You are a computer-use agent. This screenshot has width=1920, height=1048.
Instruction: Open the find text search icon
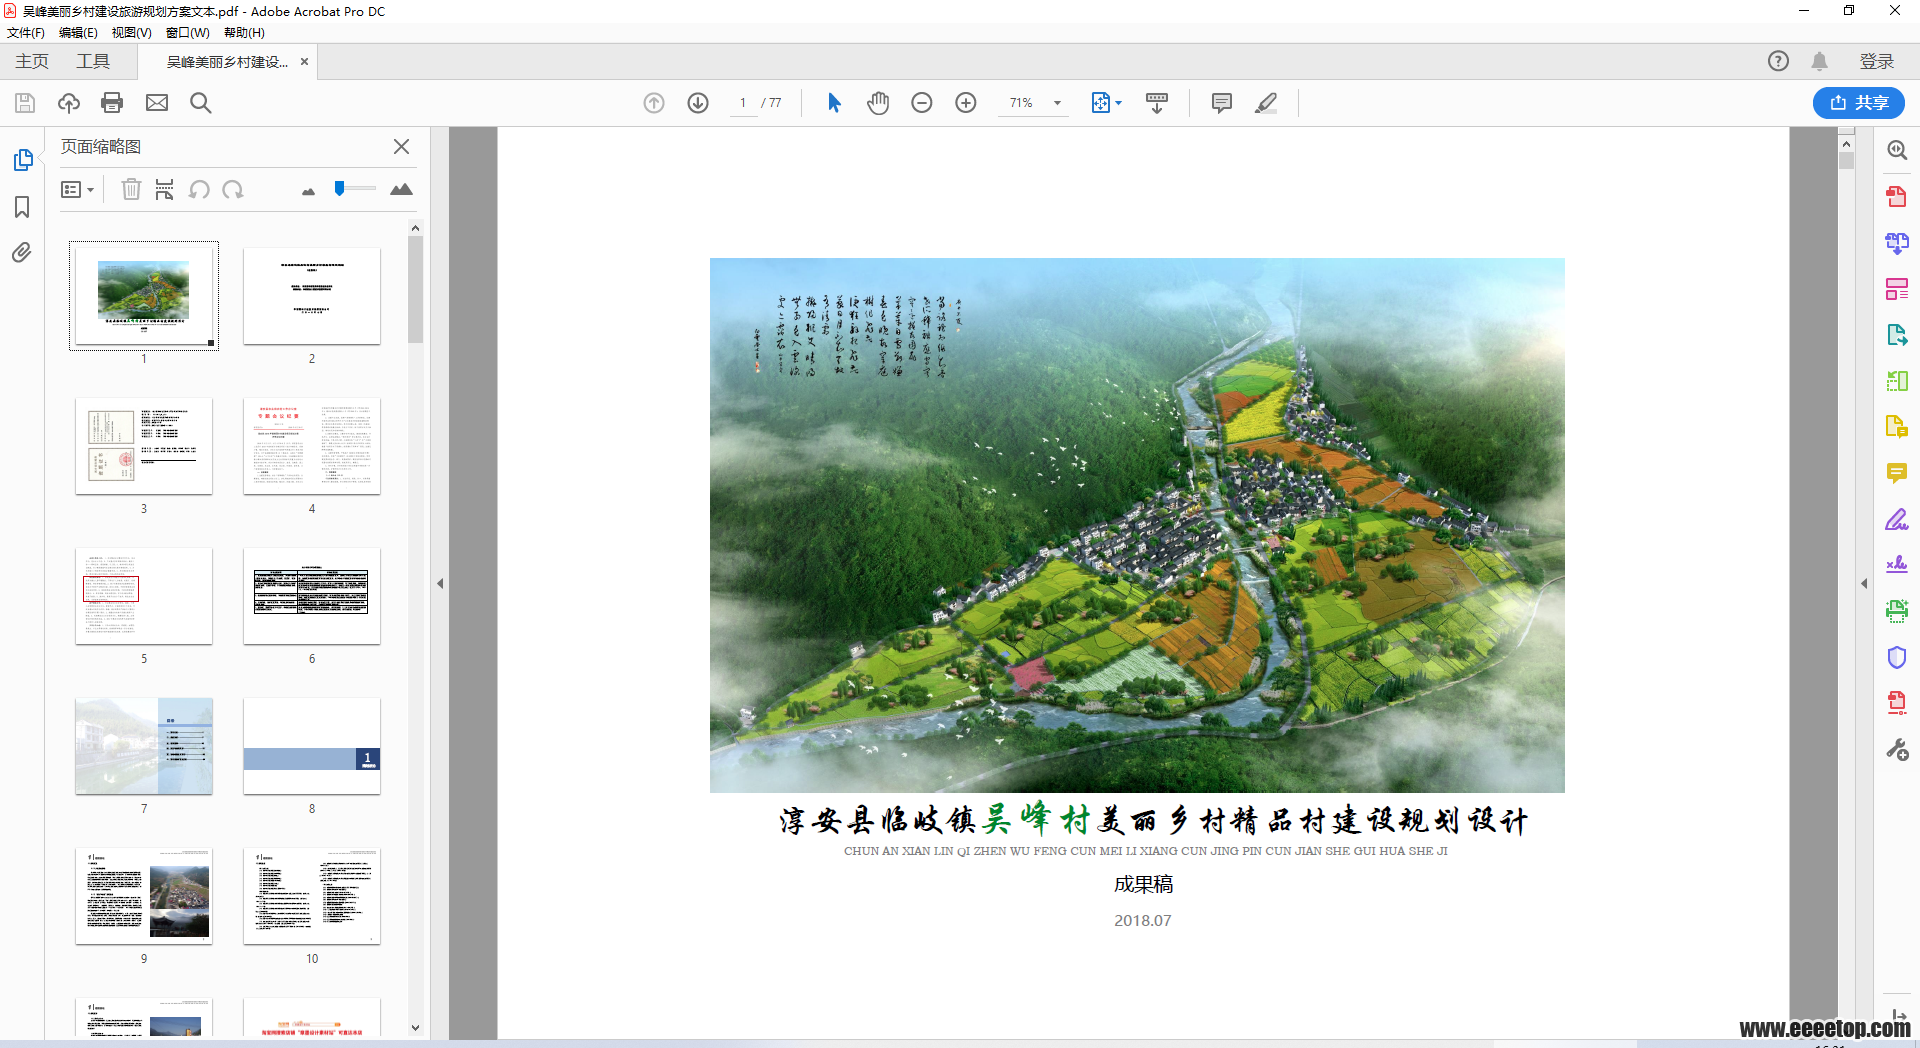(x=201, y=103)
